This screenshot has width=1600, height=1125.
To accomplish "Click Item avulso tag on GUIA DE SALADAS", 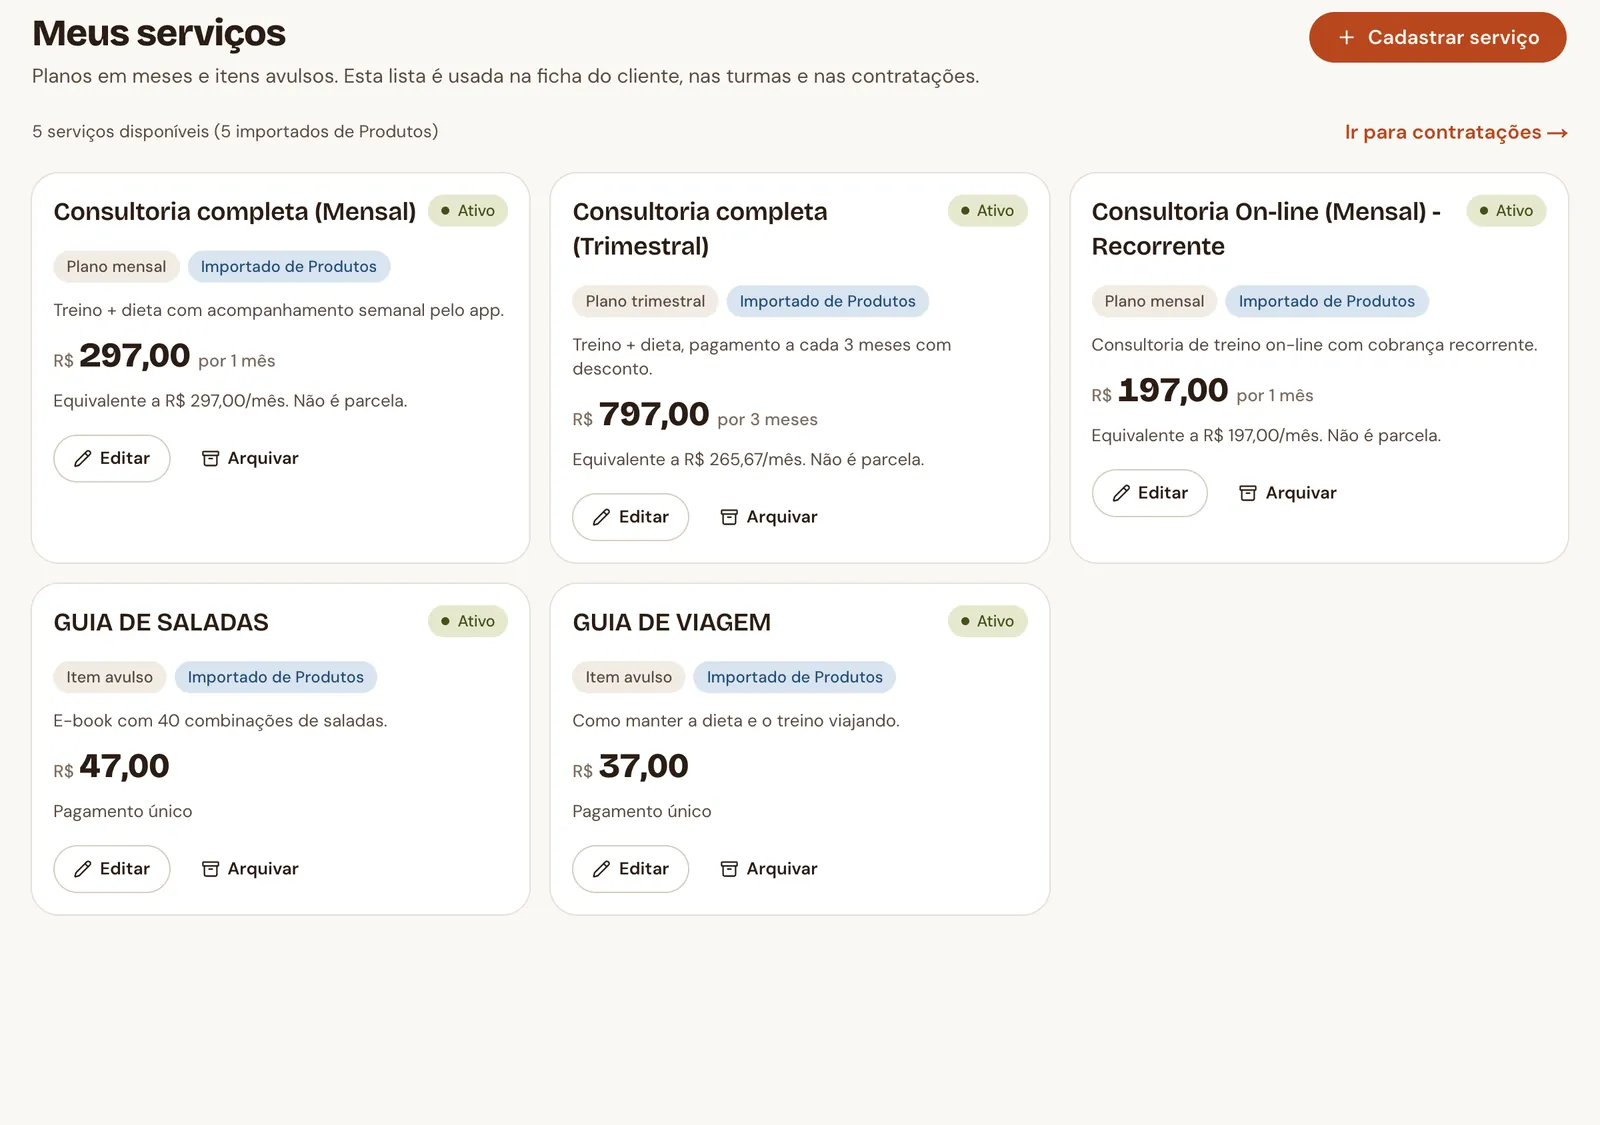I will [110, 677].
